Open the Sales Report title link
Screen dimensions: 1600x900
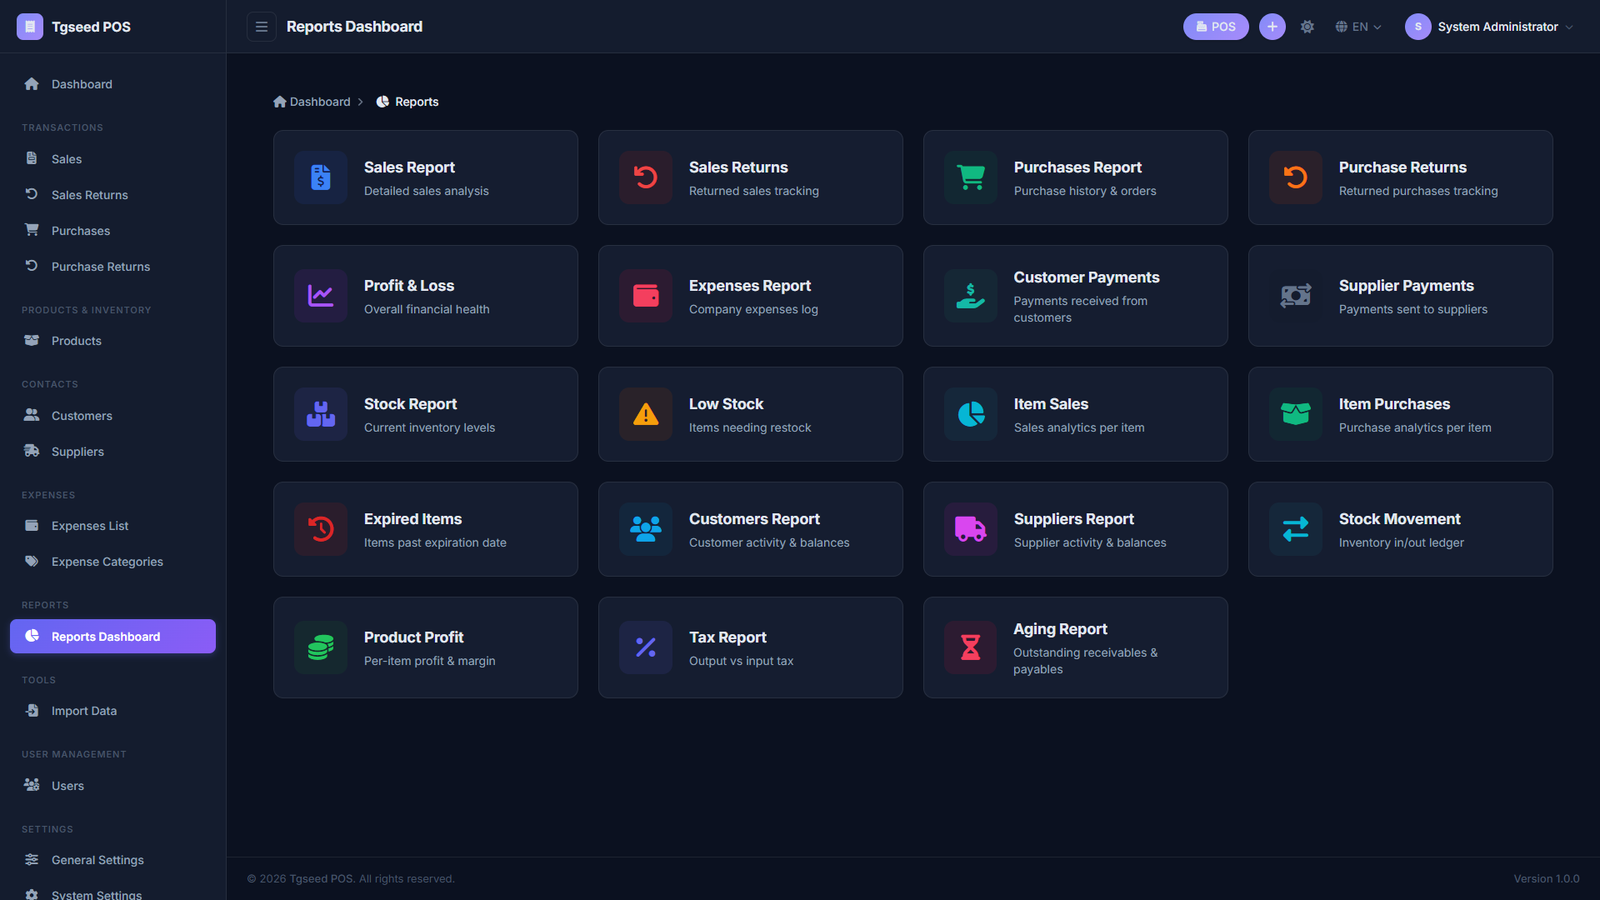[x=409, y=167]
